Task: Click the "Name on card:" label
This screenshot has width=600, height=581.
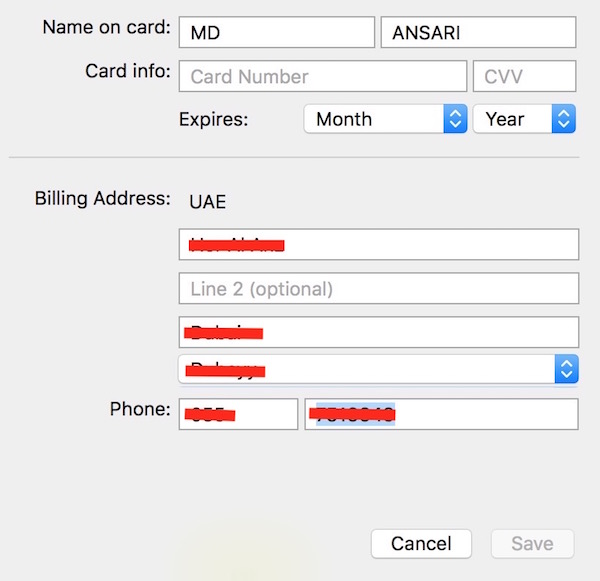Action: 107,28
